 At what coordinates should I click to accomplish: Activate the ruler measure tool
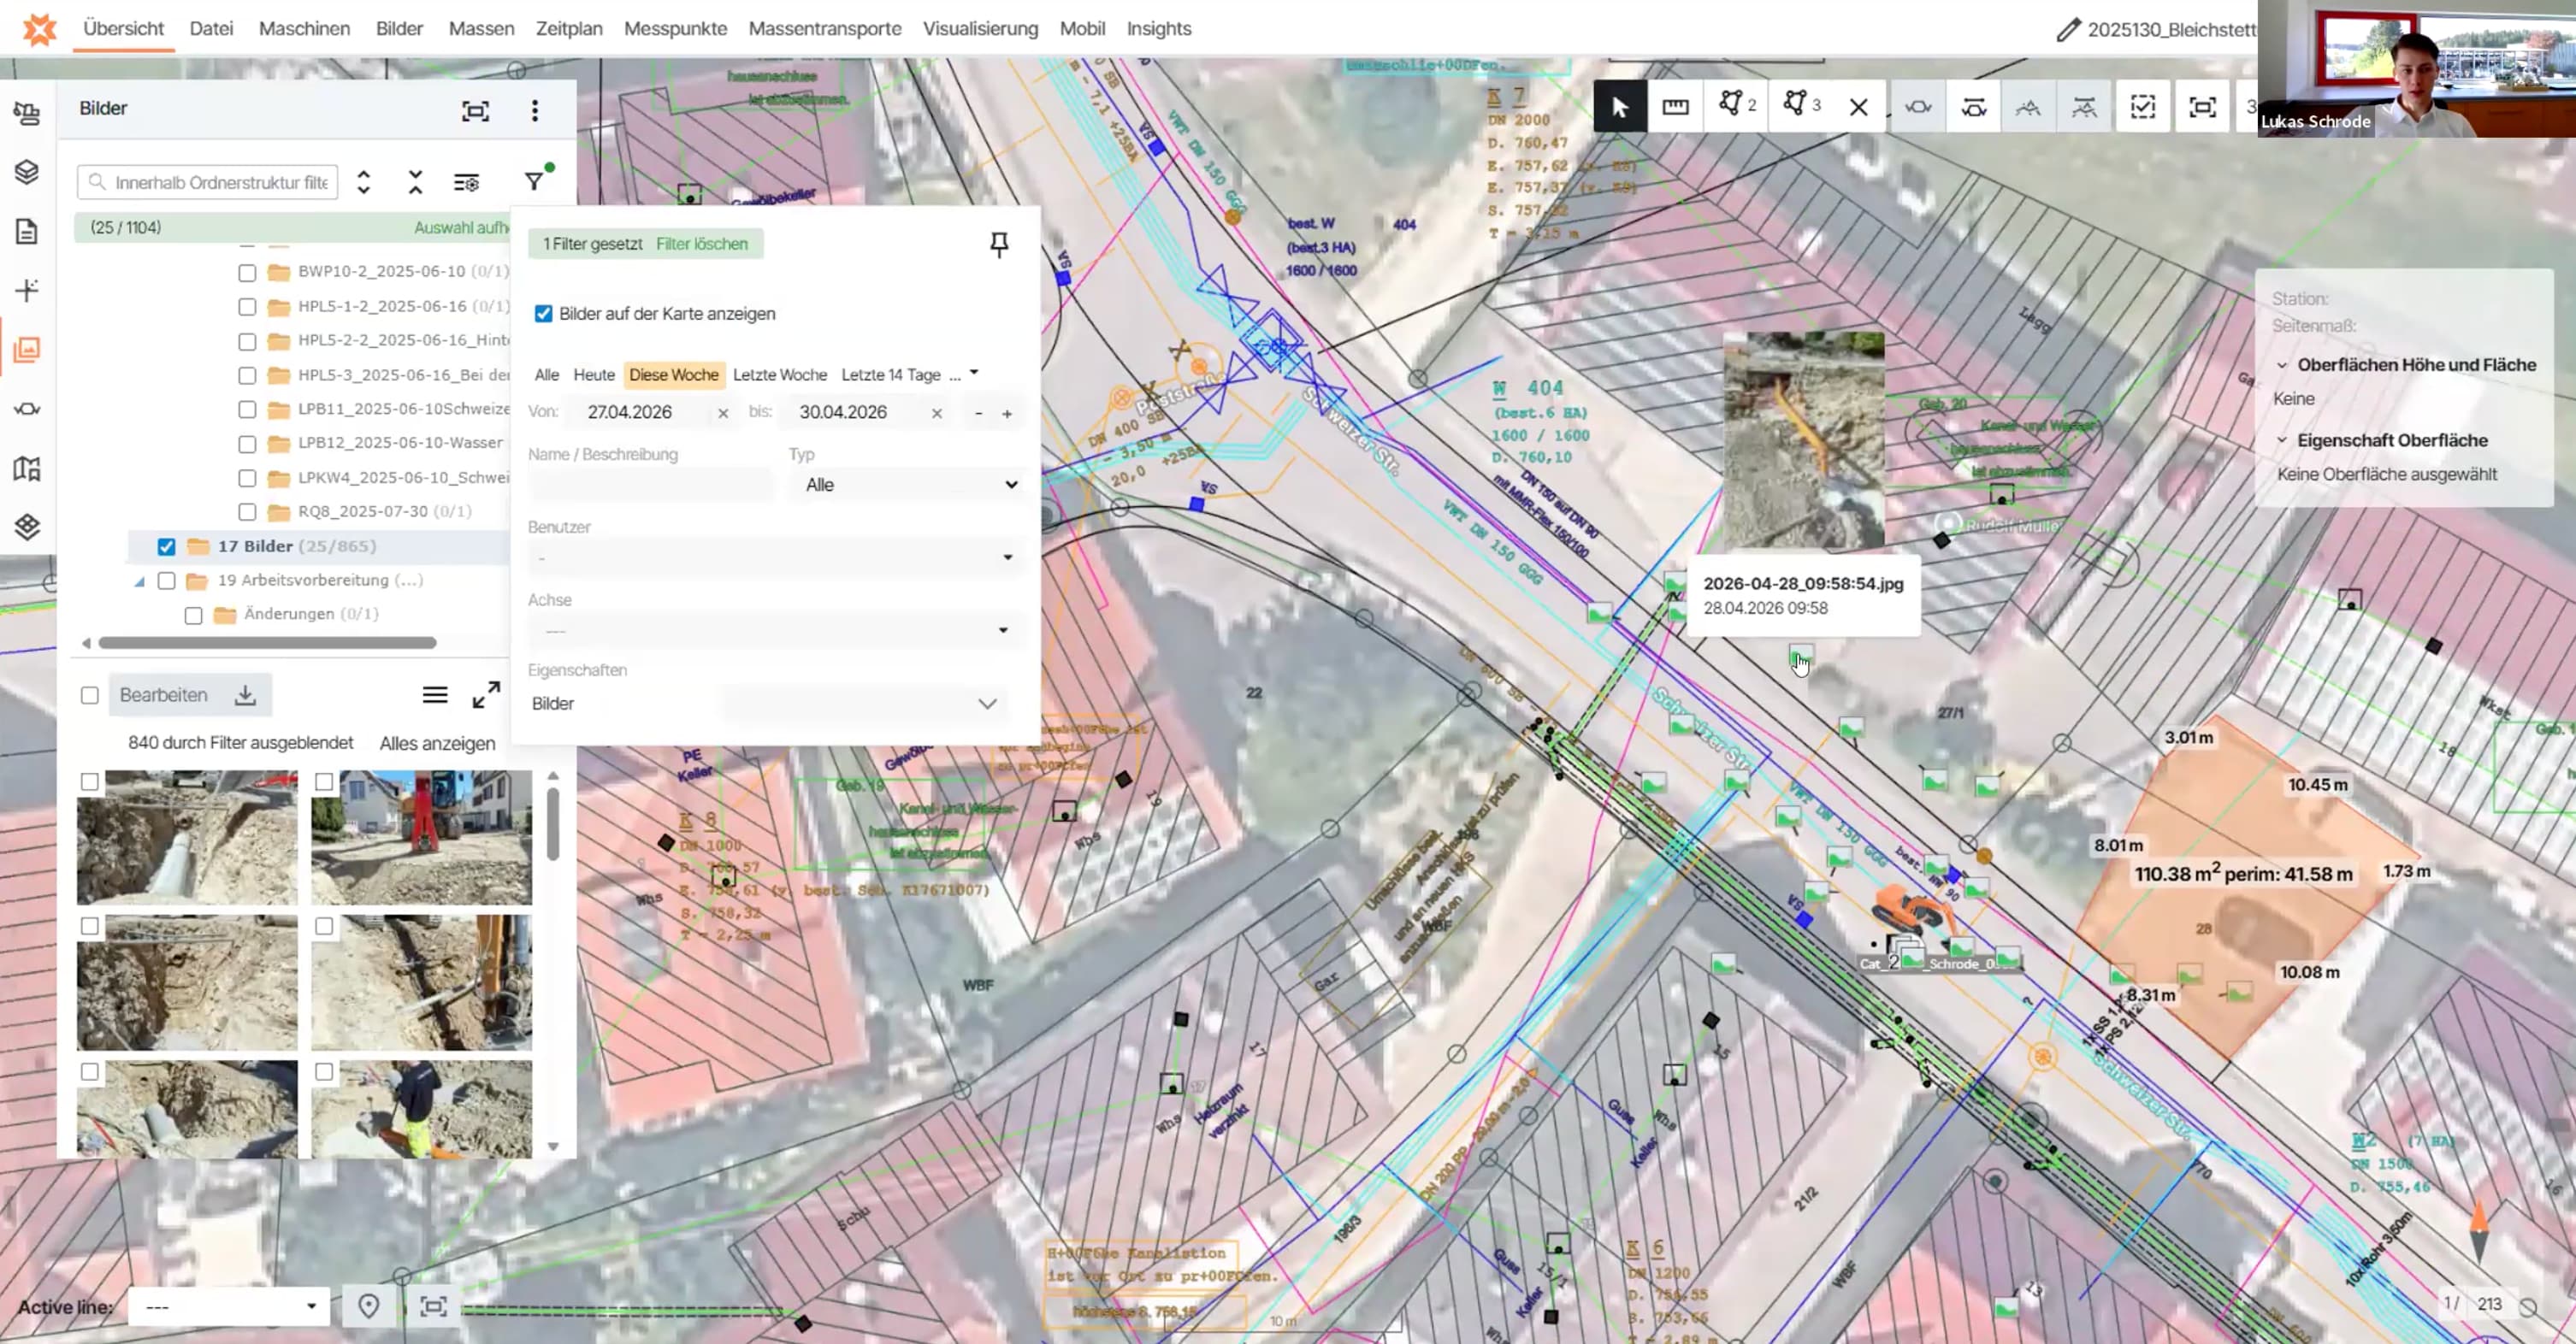[x=1675, y=107]
